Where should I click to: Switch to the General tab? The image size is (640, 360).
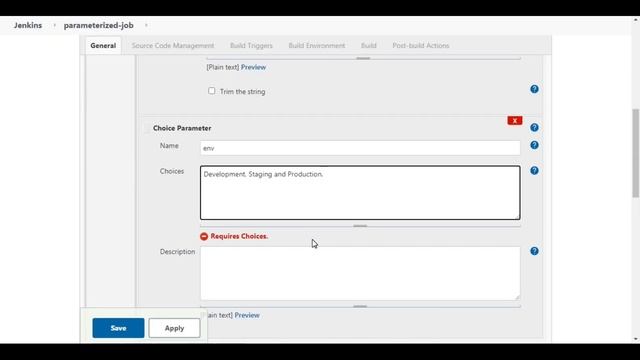coord(103,46)
